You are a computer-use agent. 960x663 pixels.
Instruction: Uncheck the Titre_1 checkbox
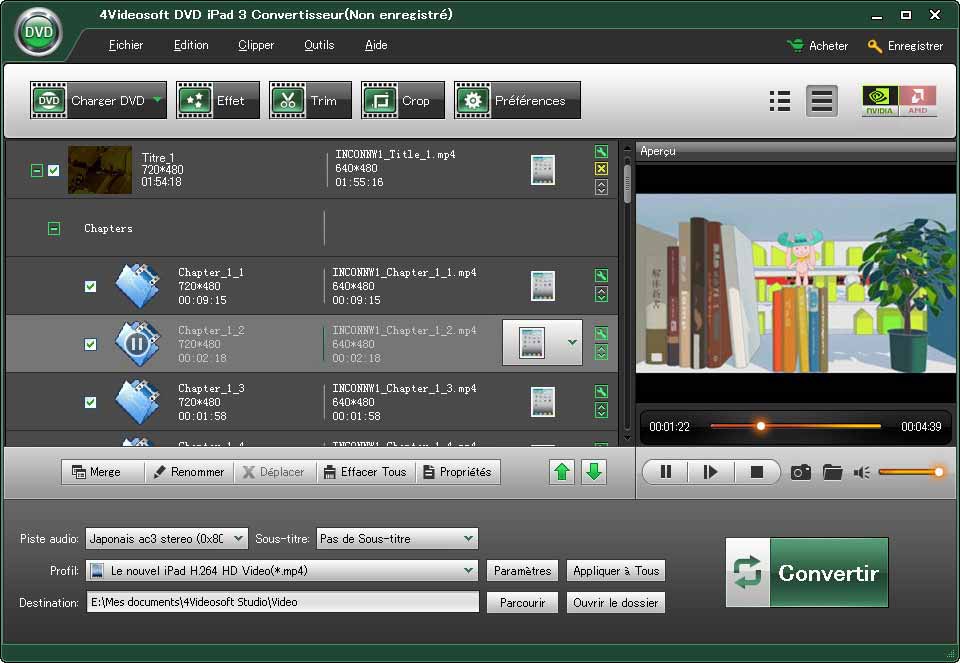54,170
